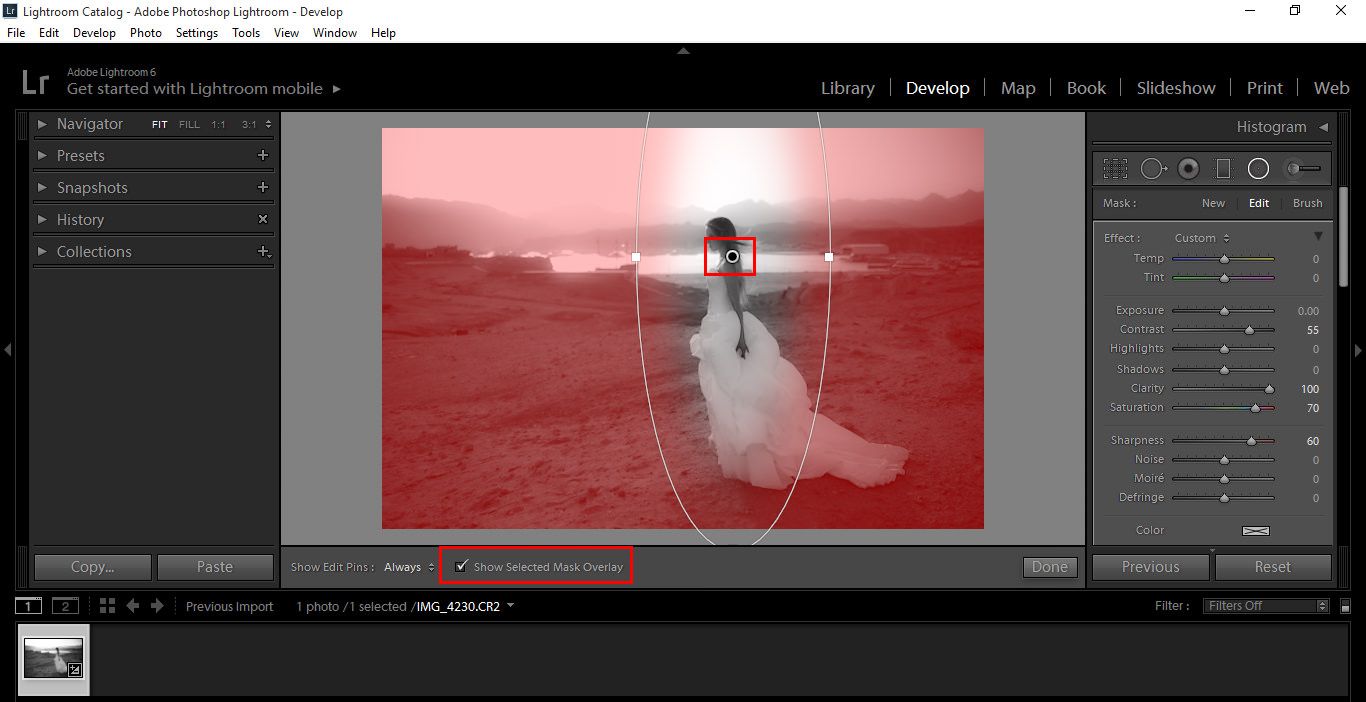Image resolution: width=1366 pixels, height=702 pixels.
Task: Go forward with the filmstrip right arrow
Action: [157, 605]
